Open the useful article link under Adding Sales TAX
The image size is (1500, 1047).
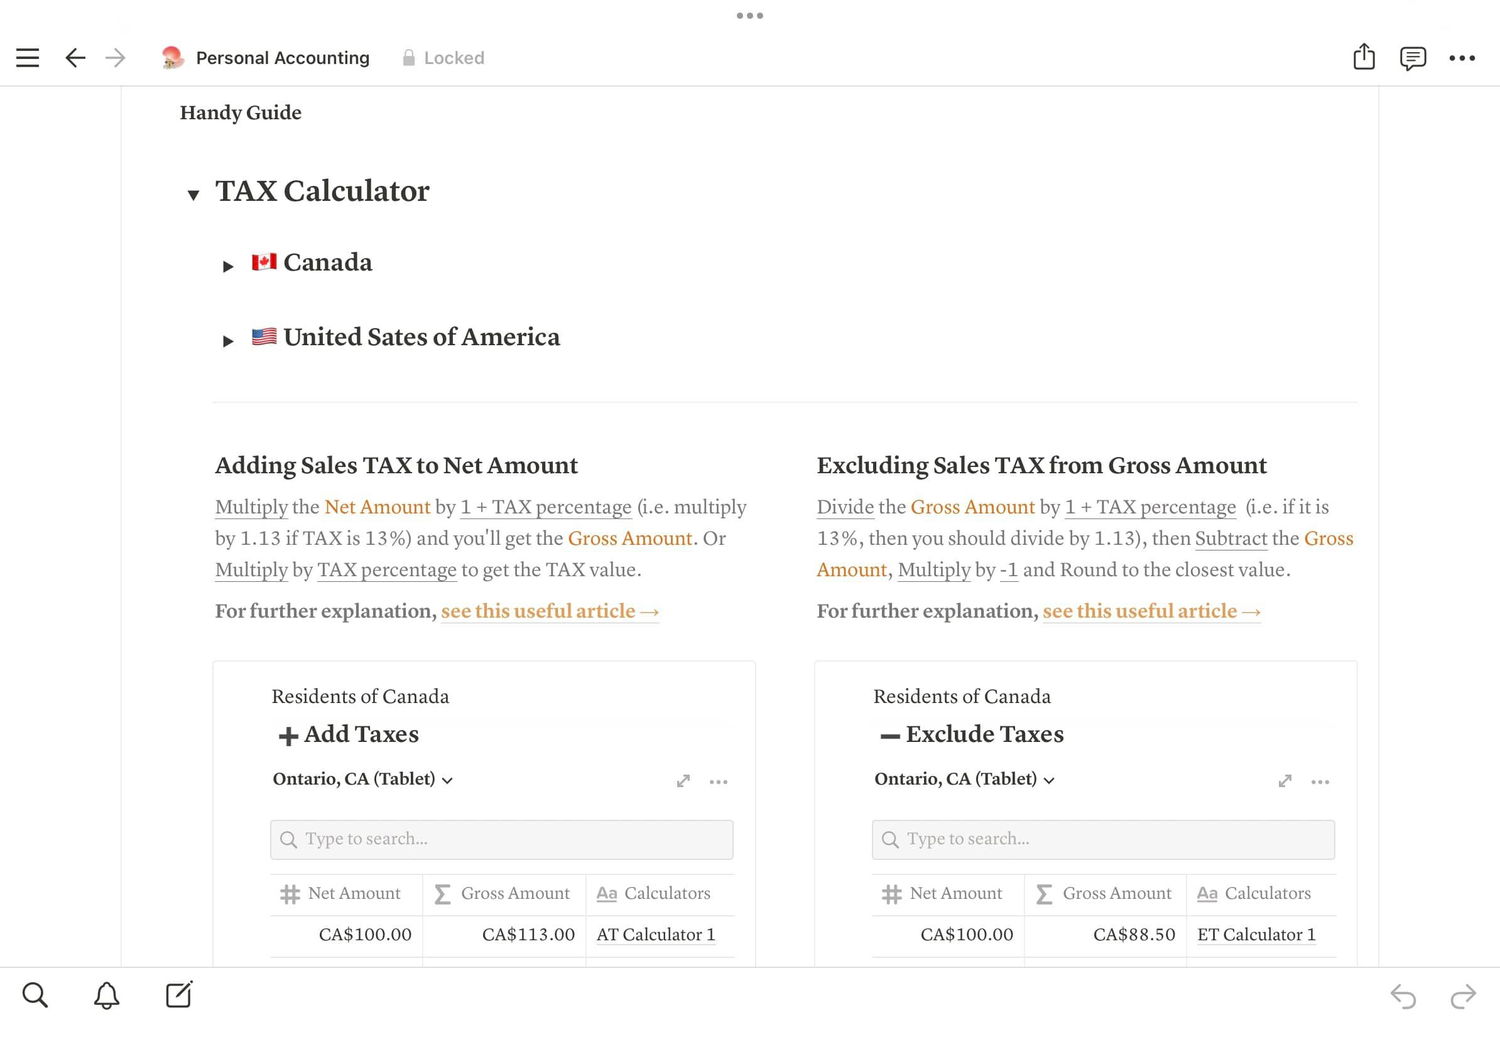[550, 611]
